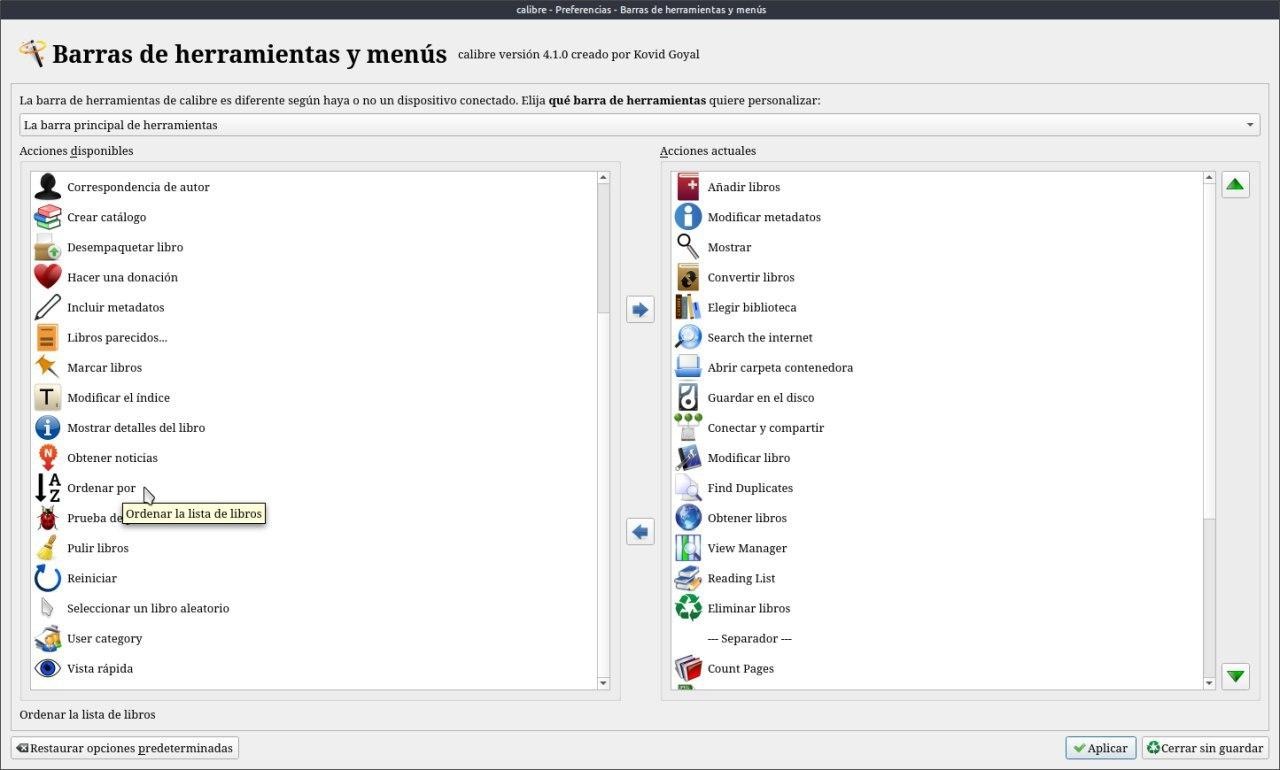Click the Libros parecidos orange book icon
Image resolution: width=1280 pixels, height=770 pixels.
47,337
